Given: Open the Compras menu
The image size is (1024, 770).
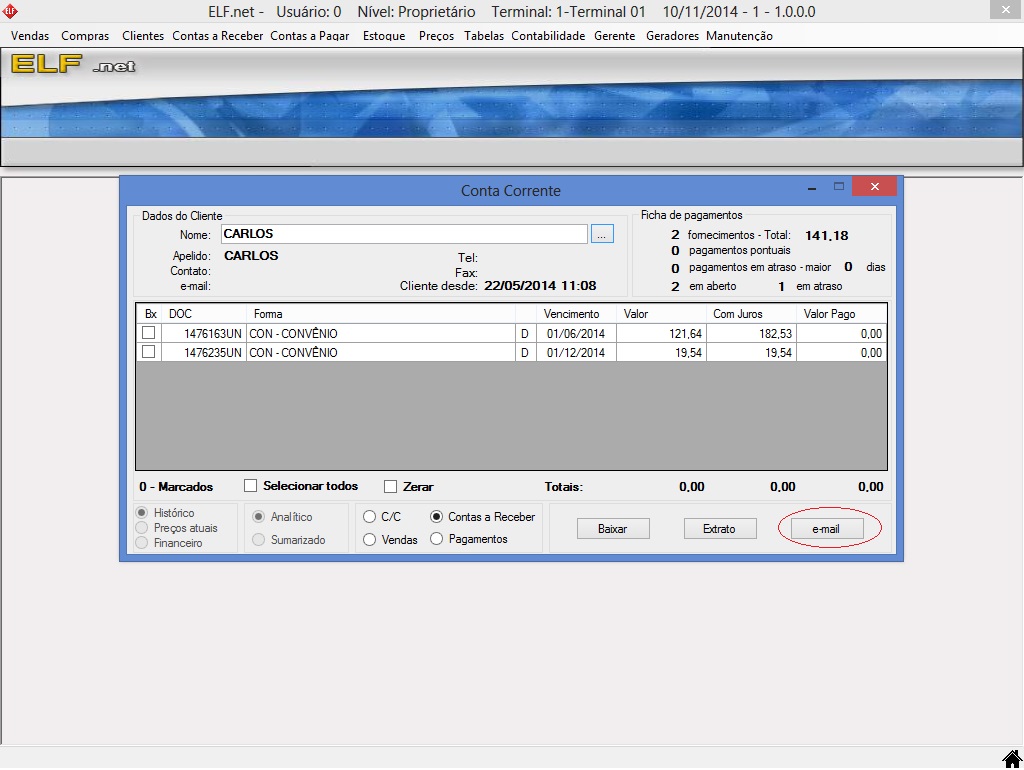Looking at the screenshot, I should [85, 36].
